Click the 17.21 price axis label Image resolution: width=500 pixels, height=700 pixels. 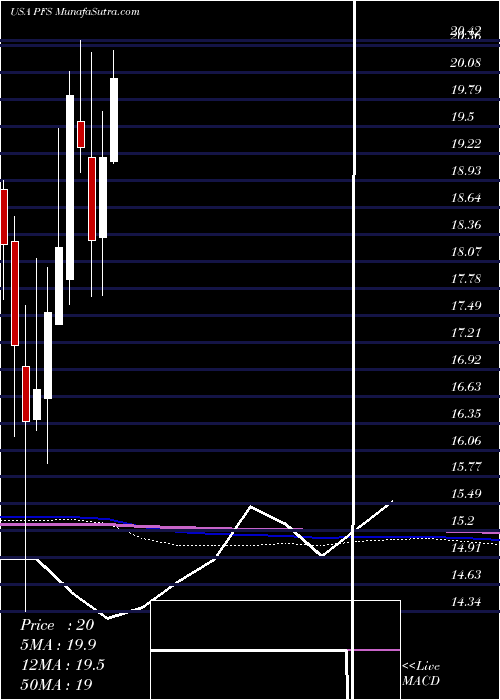[466, 333]
